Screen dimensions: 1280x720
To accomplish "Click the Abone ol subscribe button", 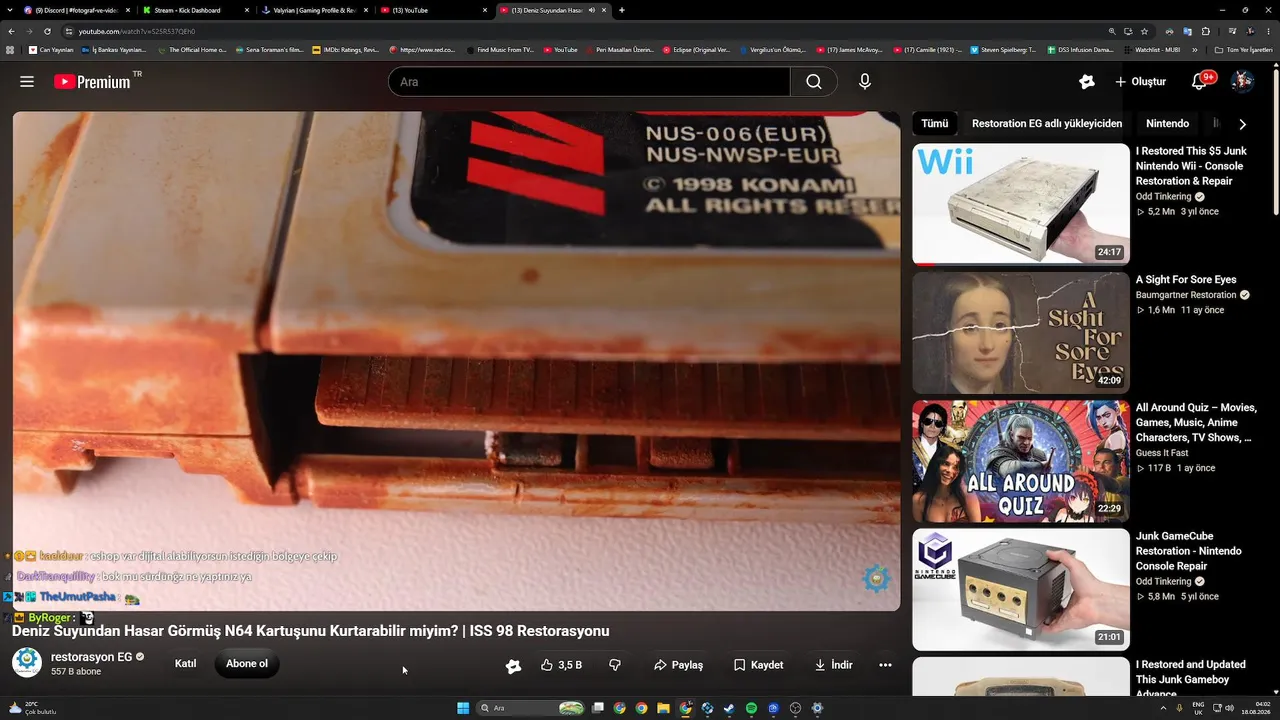I will 247,664.
